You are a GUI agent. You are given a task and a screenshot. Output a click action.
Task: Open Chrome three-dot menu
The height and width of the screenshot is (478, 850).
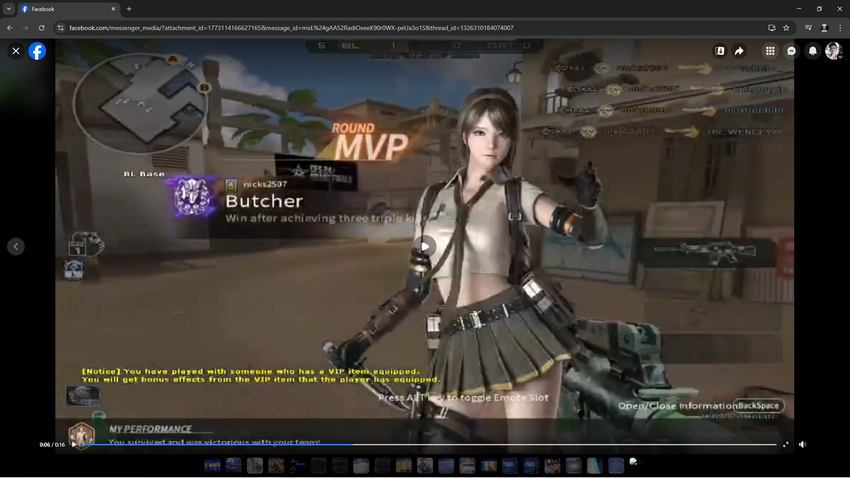(840, 28)
